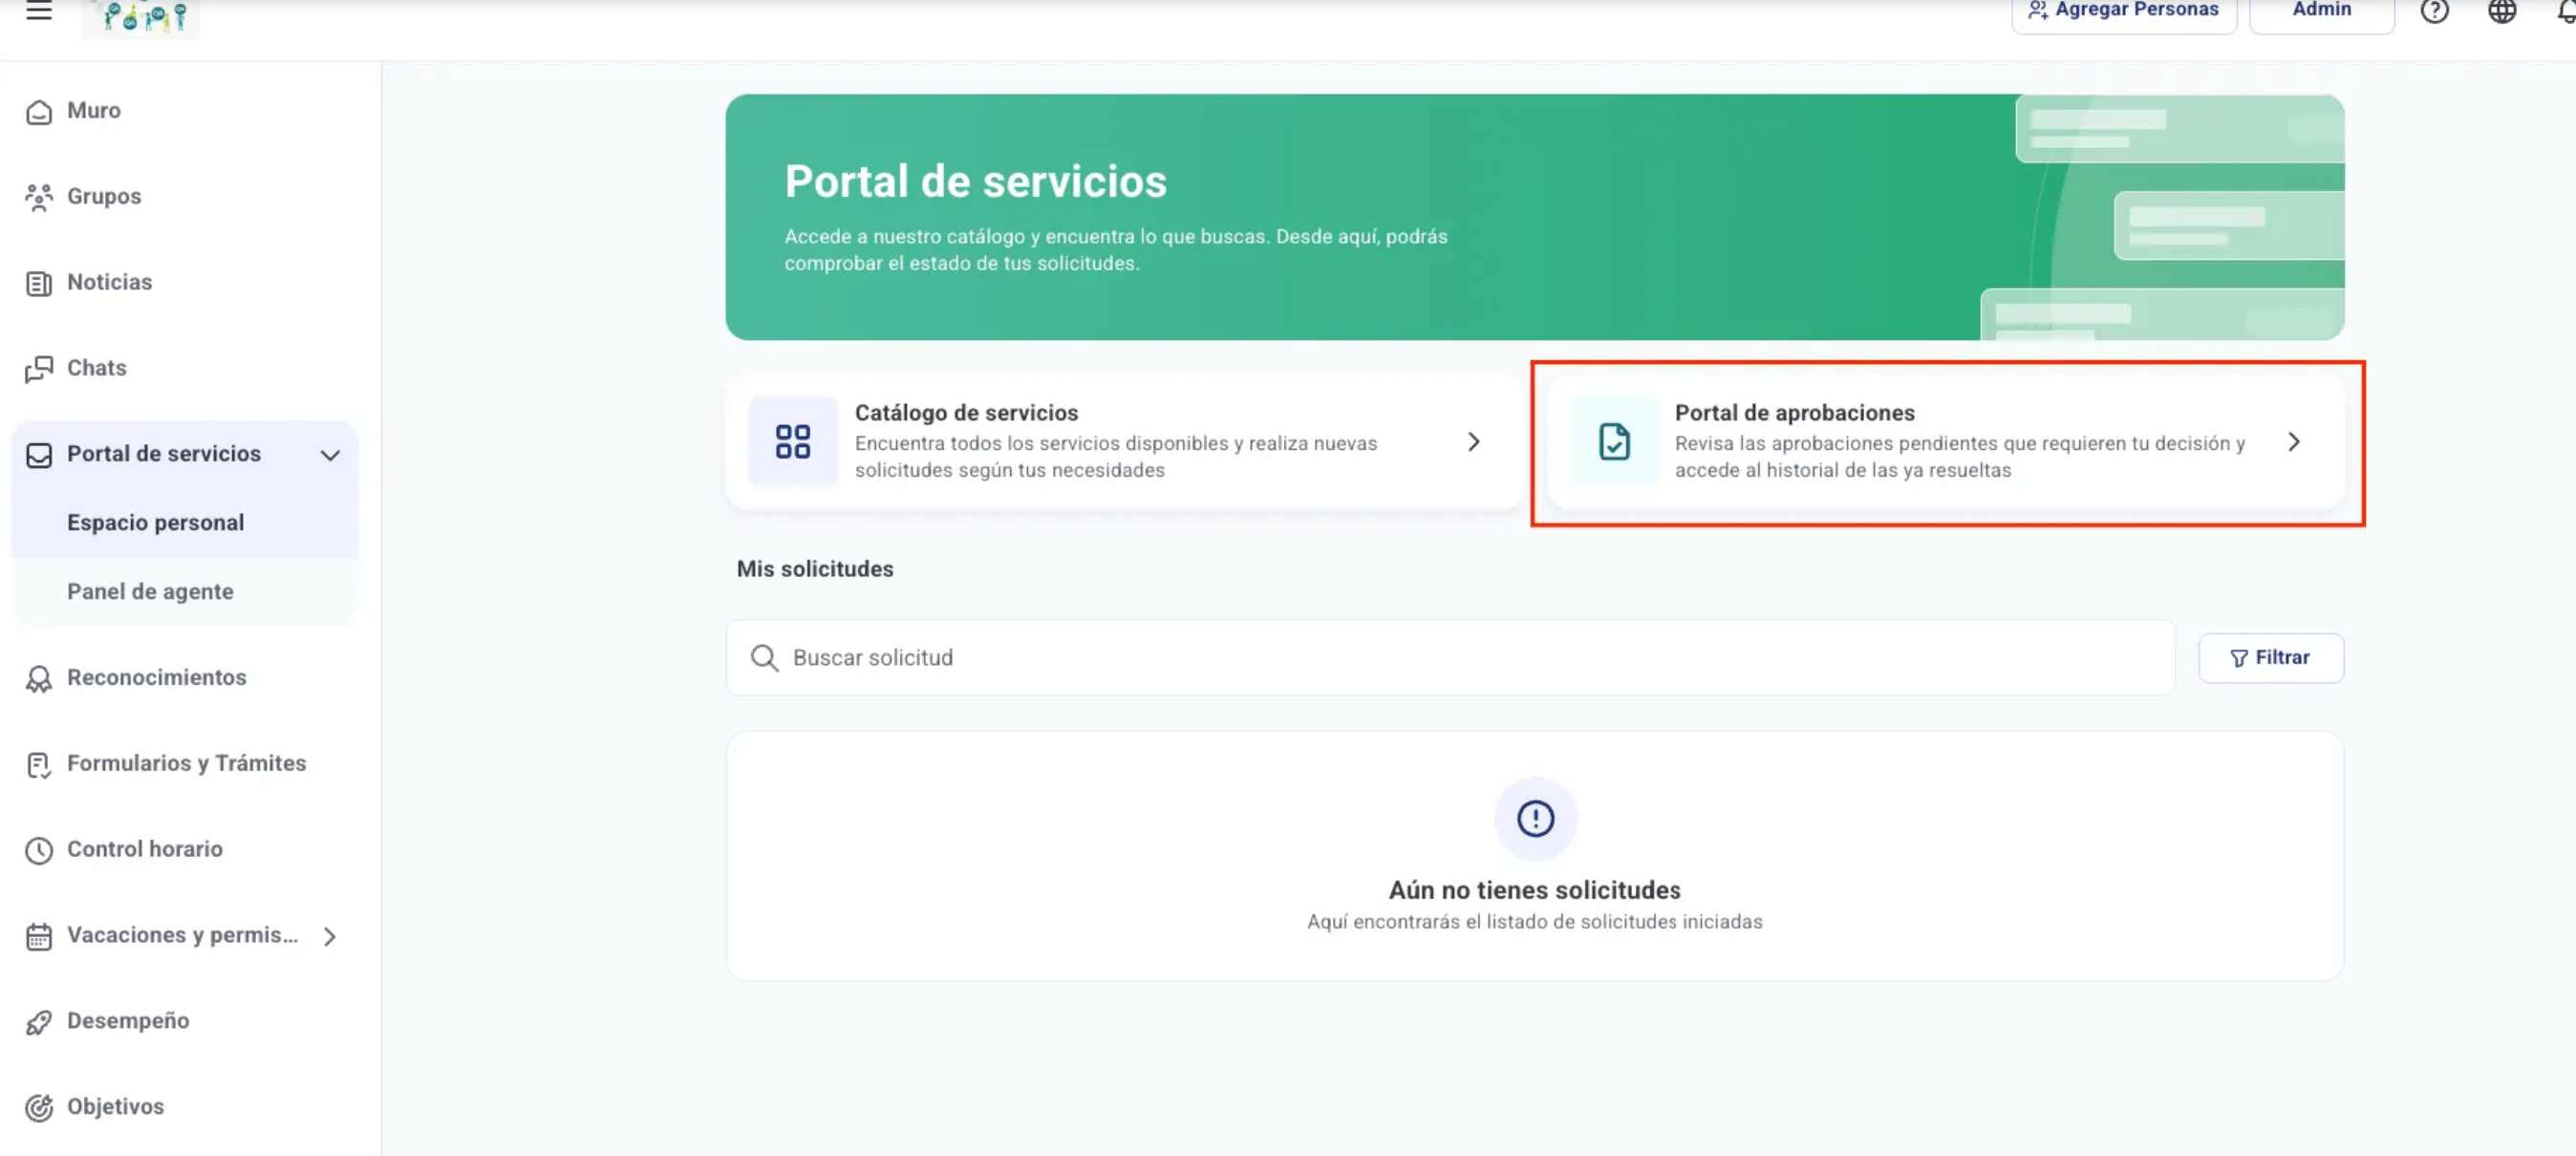Click the Noticias newspaper icon
Screen dimensions: 2576x1156
click(39, 283)
